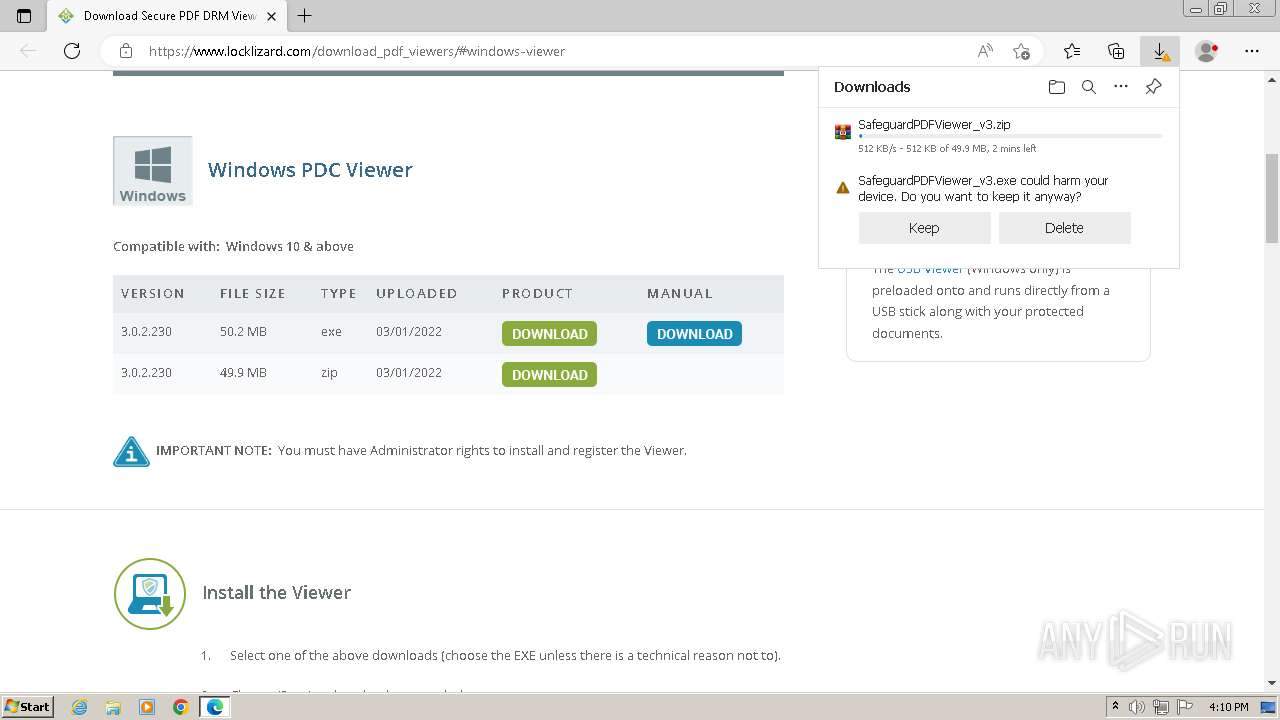Image resolution: width=1280 pixels, height=720 pixels.
Task: Click the 49.9 MB file size cell
Action: (243, 373)
